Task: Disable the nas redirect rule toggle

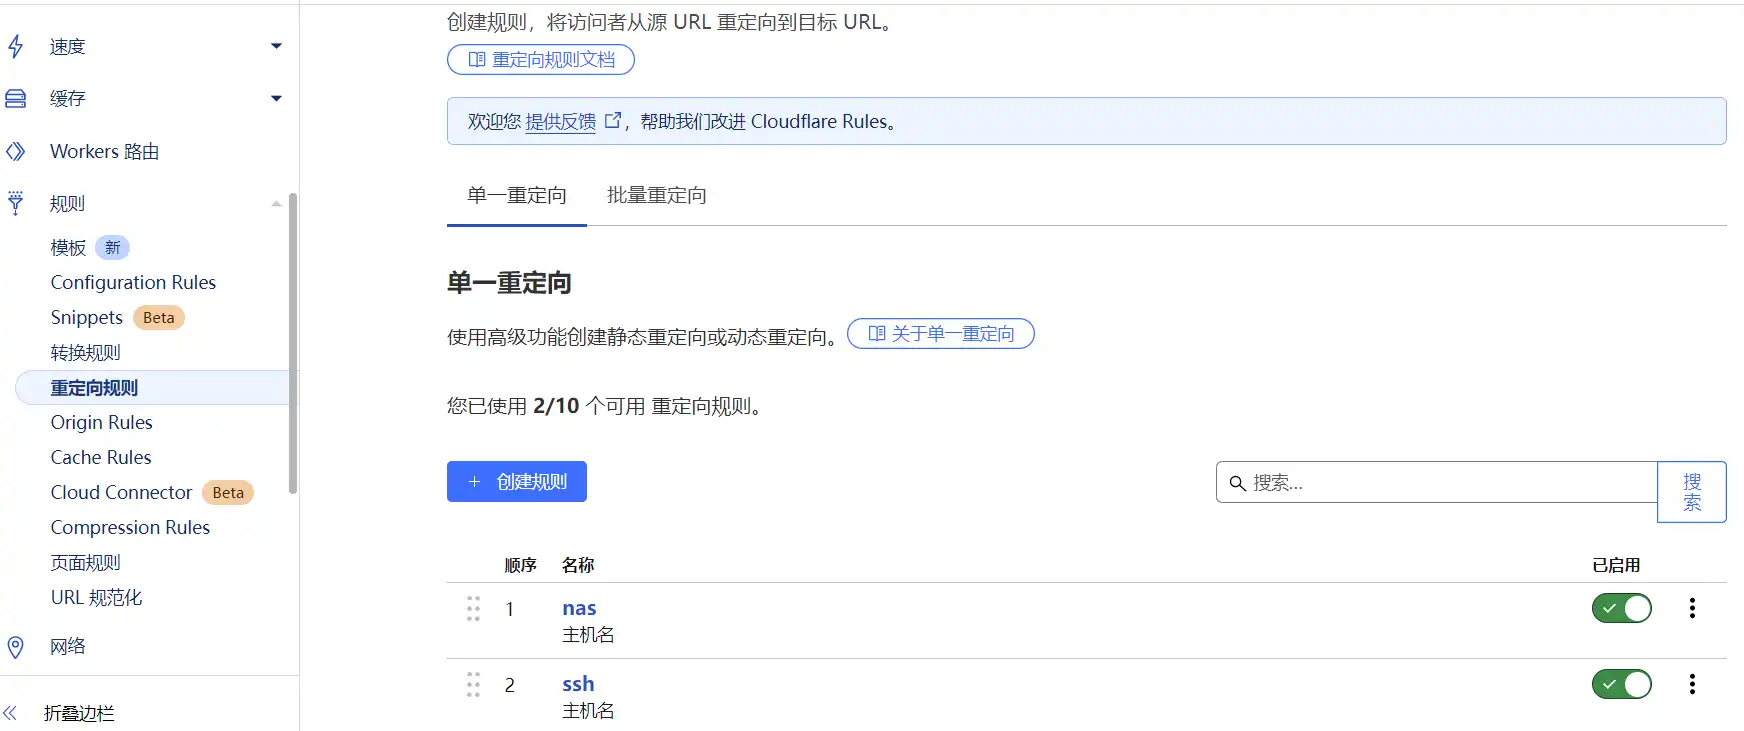Action: click(1621, 608)
